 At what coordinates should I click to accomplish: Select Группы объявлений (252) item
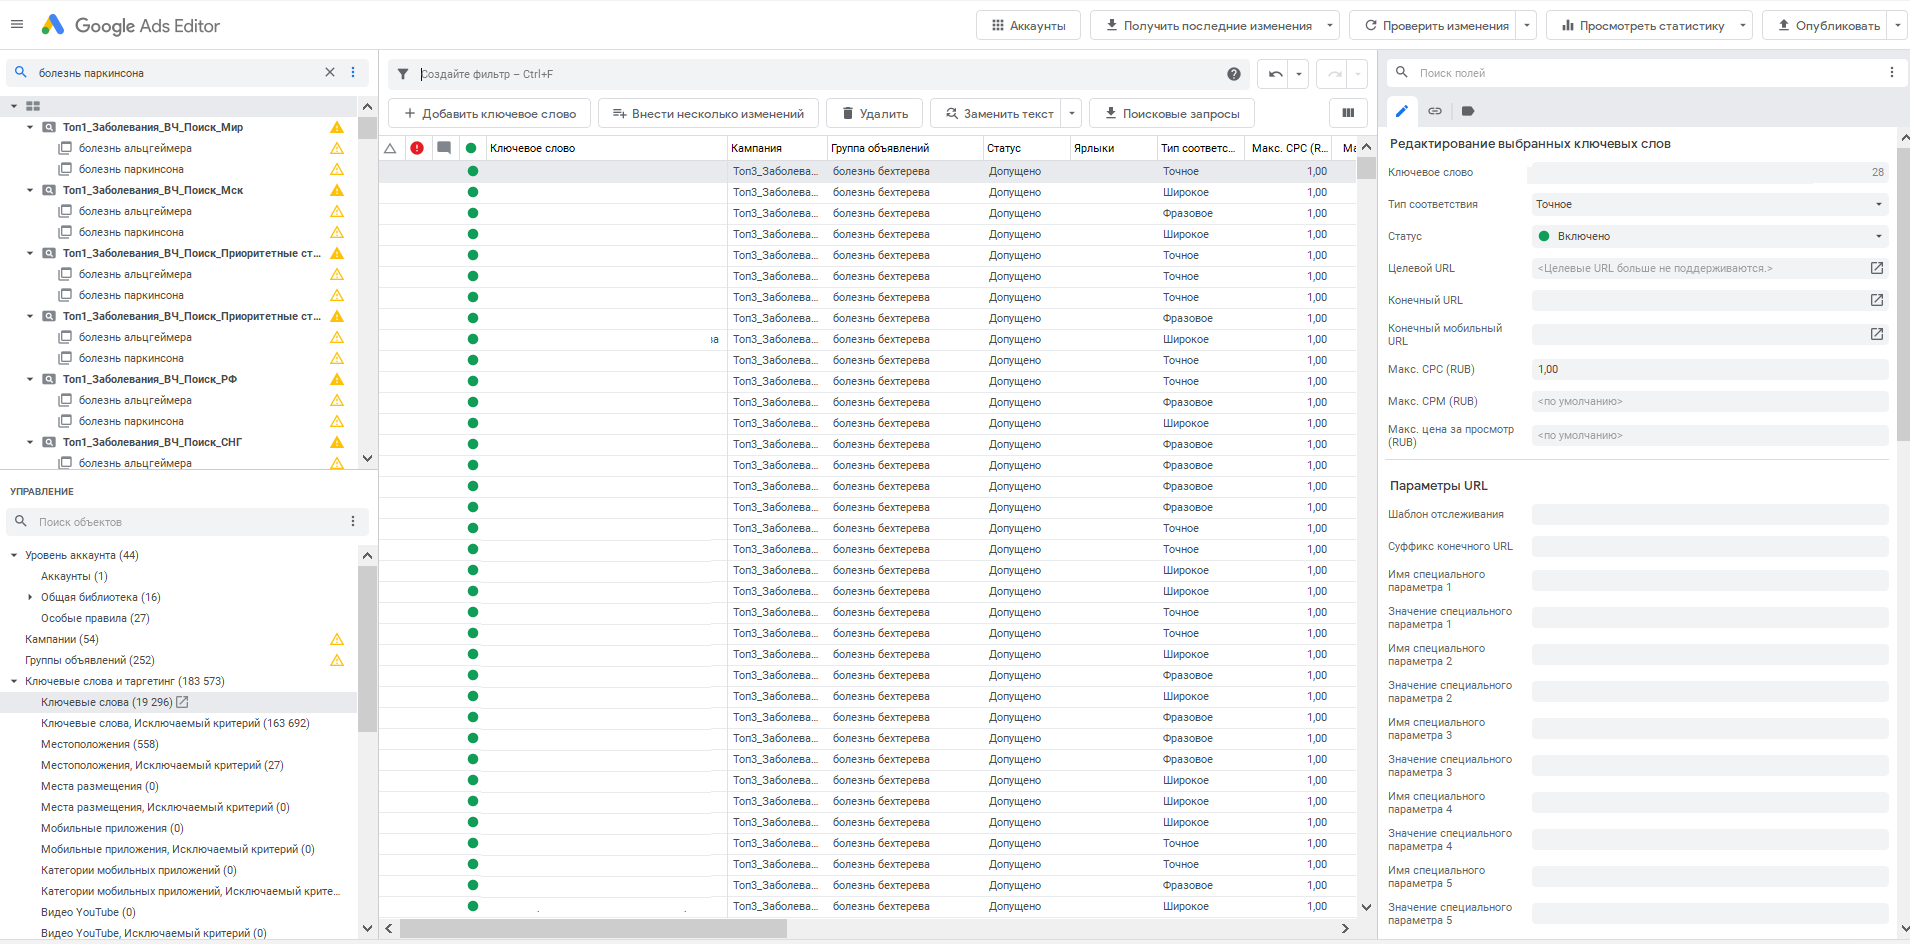coord(90,660)
